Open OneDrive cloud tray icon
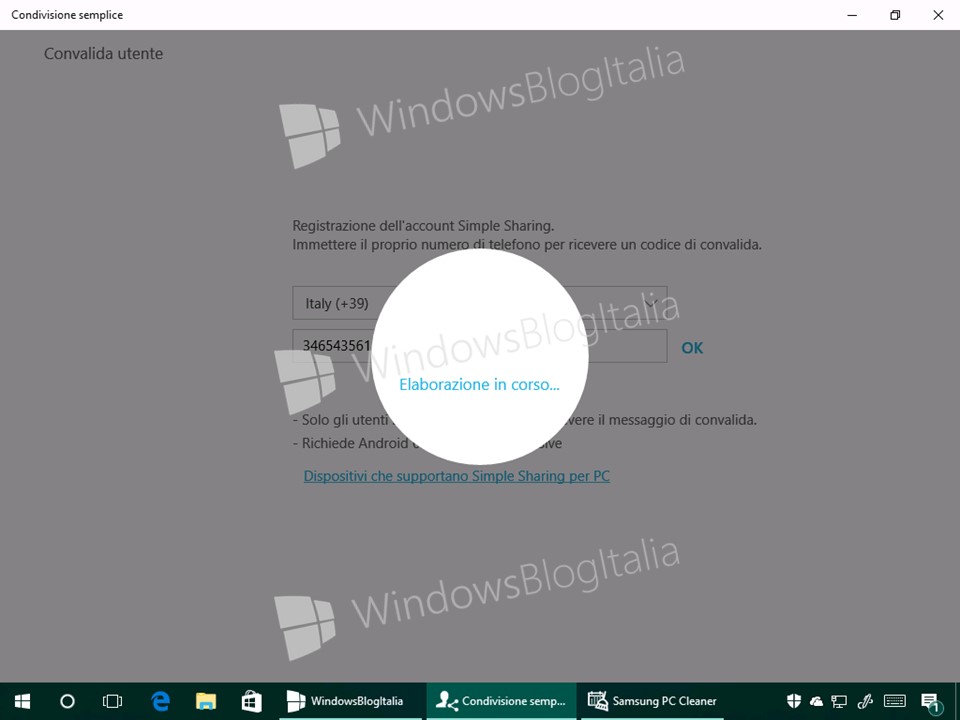The width and height of the screenshot is (960, 720). click(x=816, y=702)
